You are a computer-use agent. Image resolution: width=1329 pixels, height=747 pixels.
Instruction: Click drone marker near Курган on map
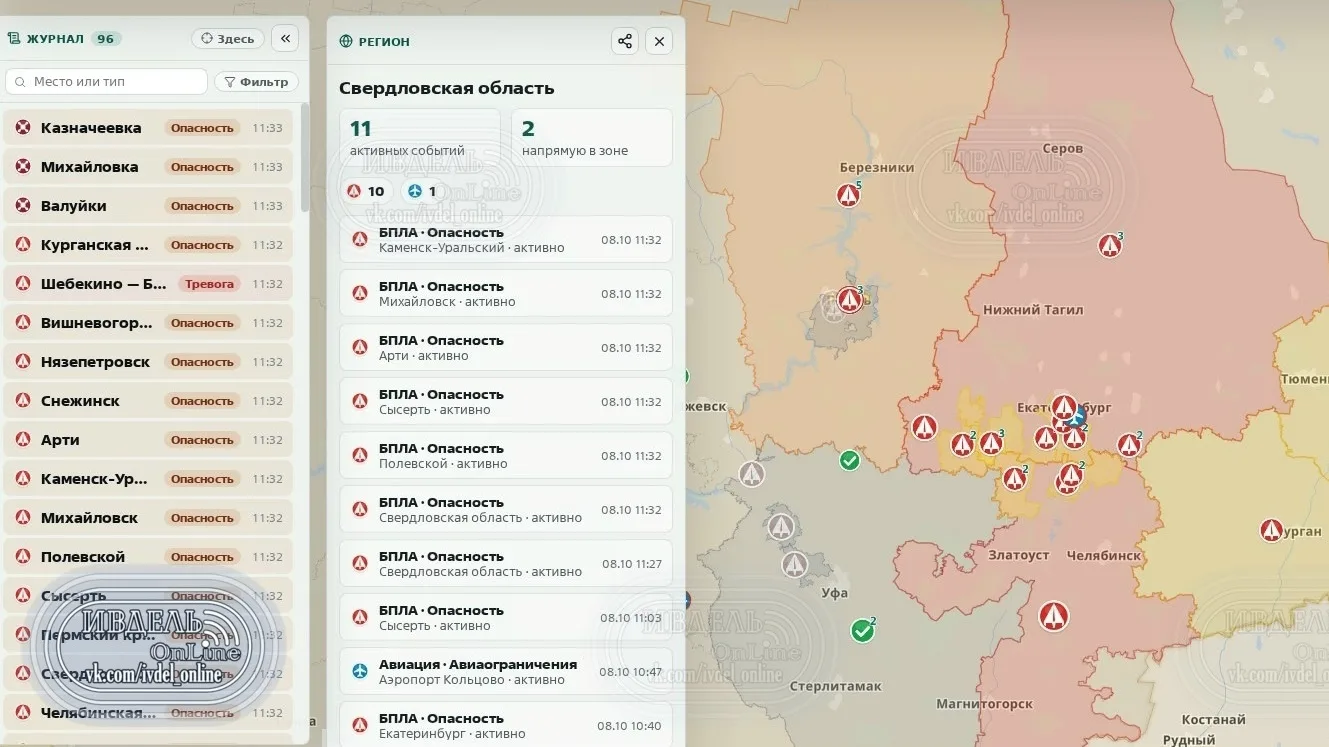[1271, 530]
